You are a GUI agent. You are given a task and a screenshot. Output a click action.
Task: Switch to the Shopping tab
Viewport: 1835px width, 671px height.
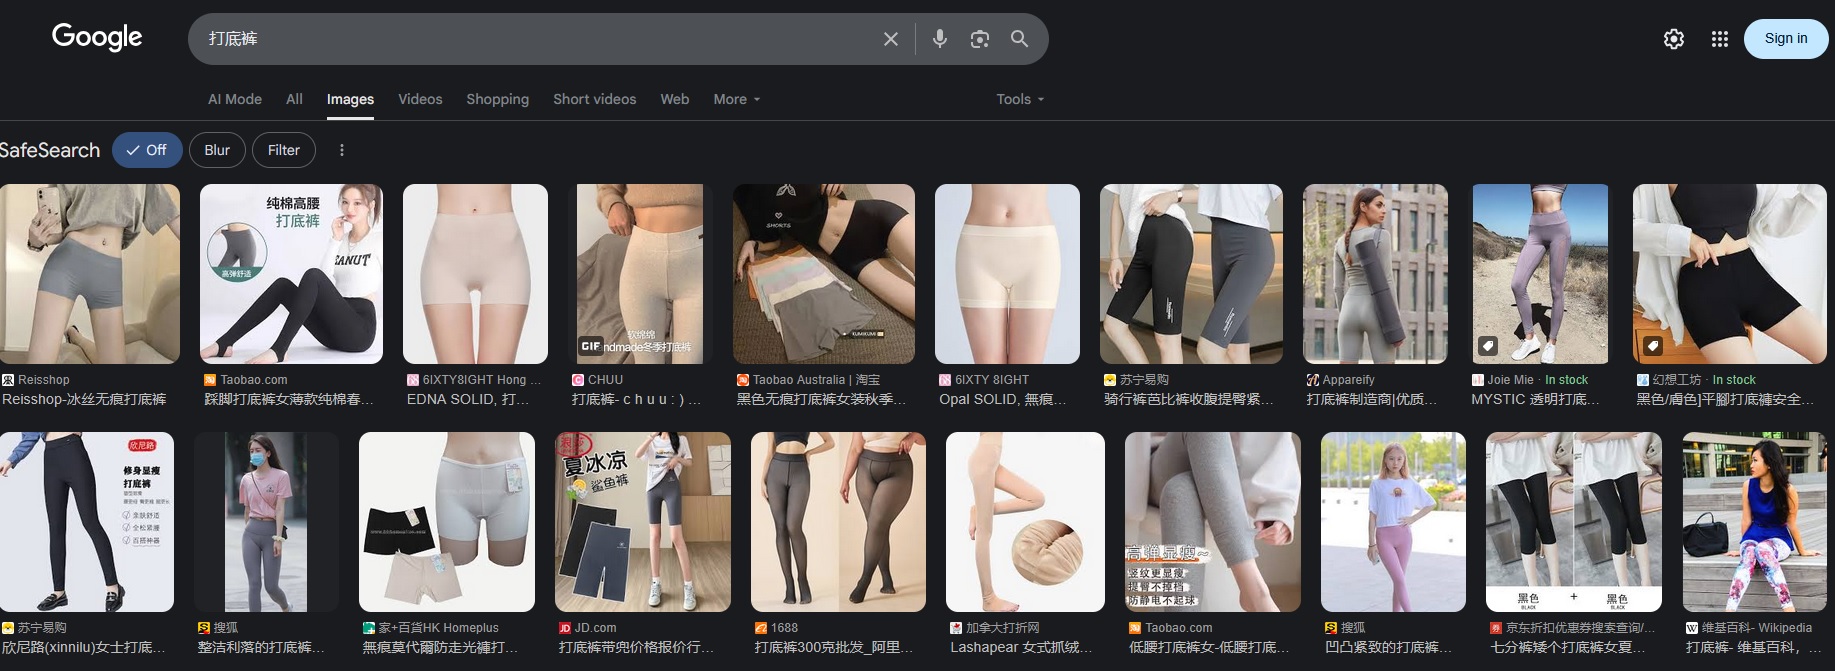click(x=497, y=99)
